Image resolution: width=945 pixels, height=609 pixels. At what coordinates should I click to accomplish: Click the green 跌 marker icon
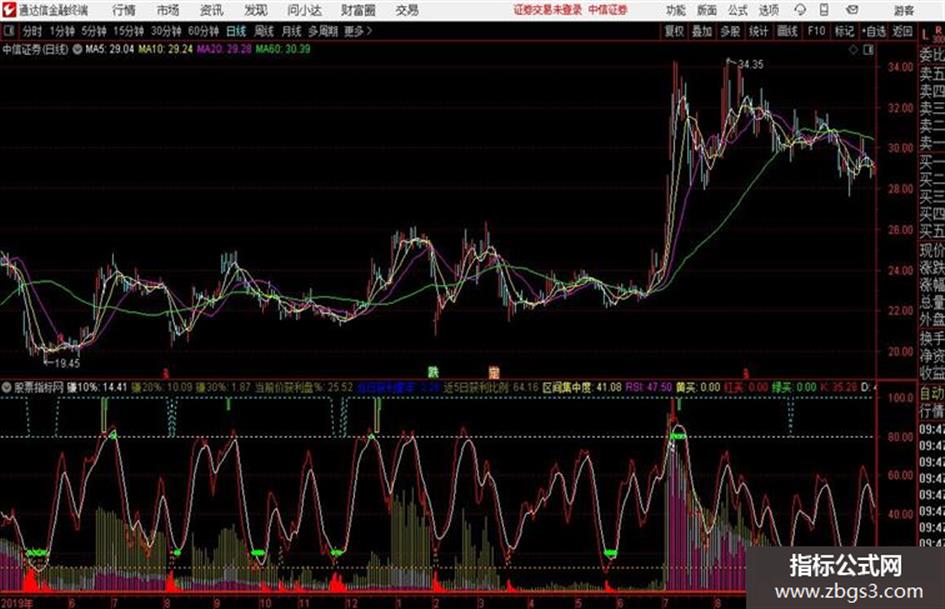point(433,372)
